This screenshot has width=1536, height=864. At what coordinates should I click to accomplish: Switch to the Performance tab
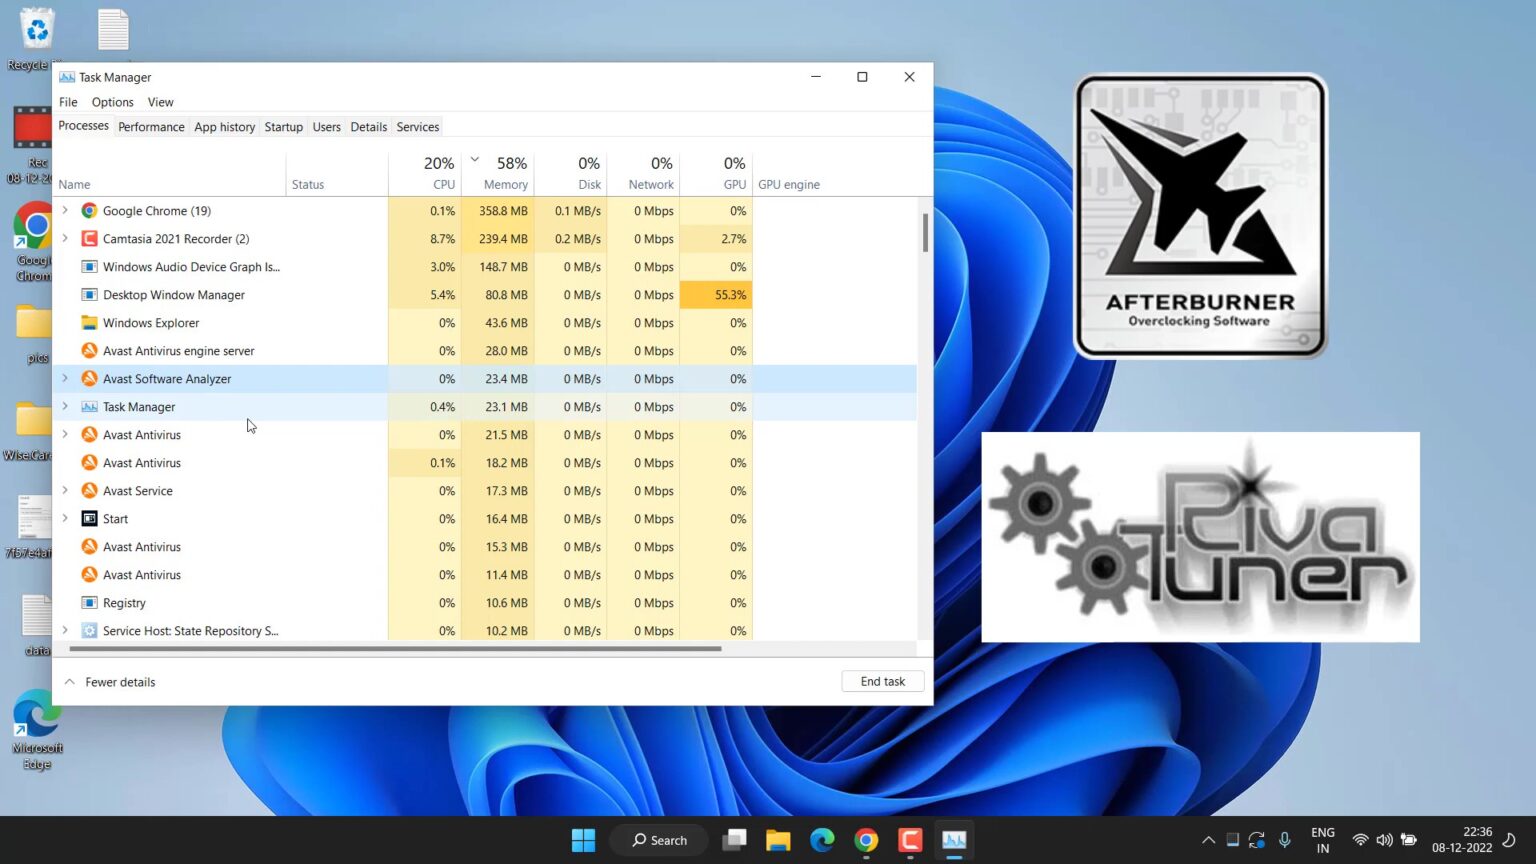point(151,126)
